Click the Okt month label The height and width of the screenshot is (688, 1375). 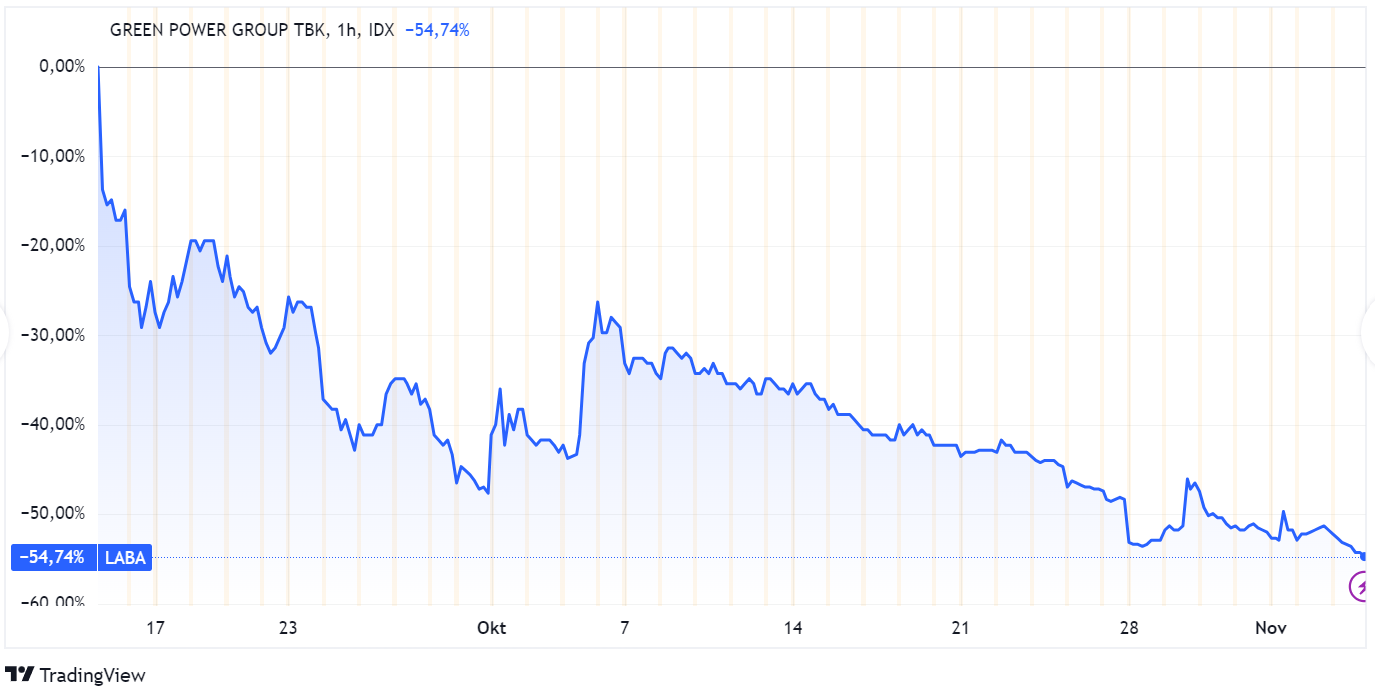(x=492, y=628)
